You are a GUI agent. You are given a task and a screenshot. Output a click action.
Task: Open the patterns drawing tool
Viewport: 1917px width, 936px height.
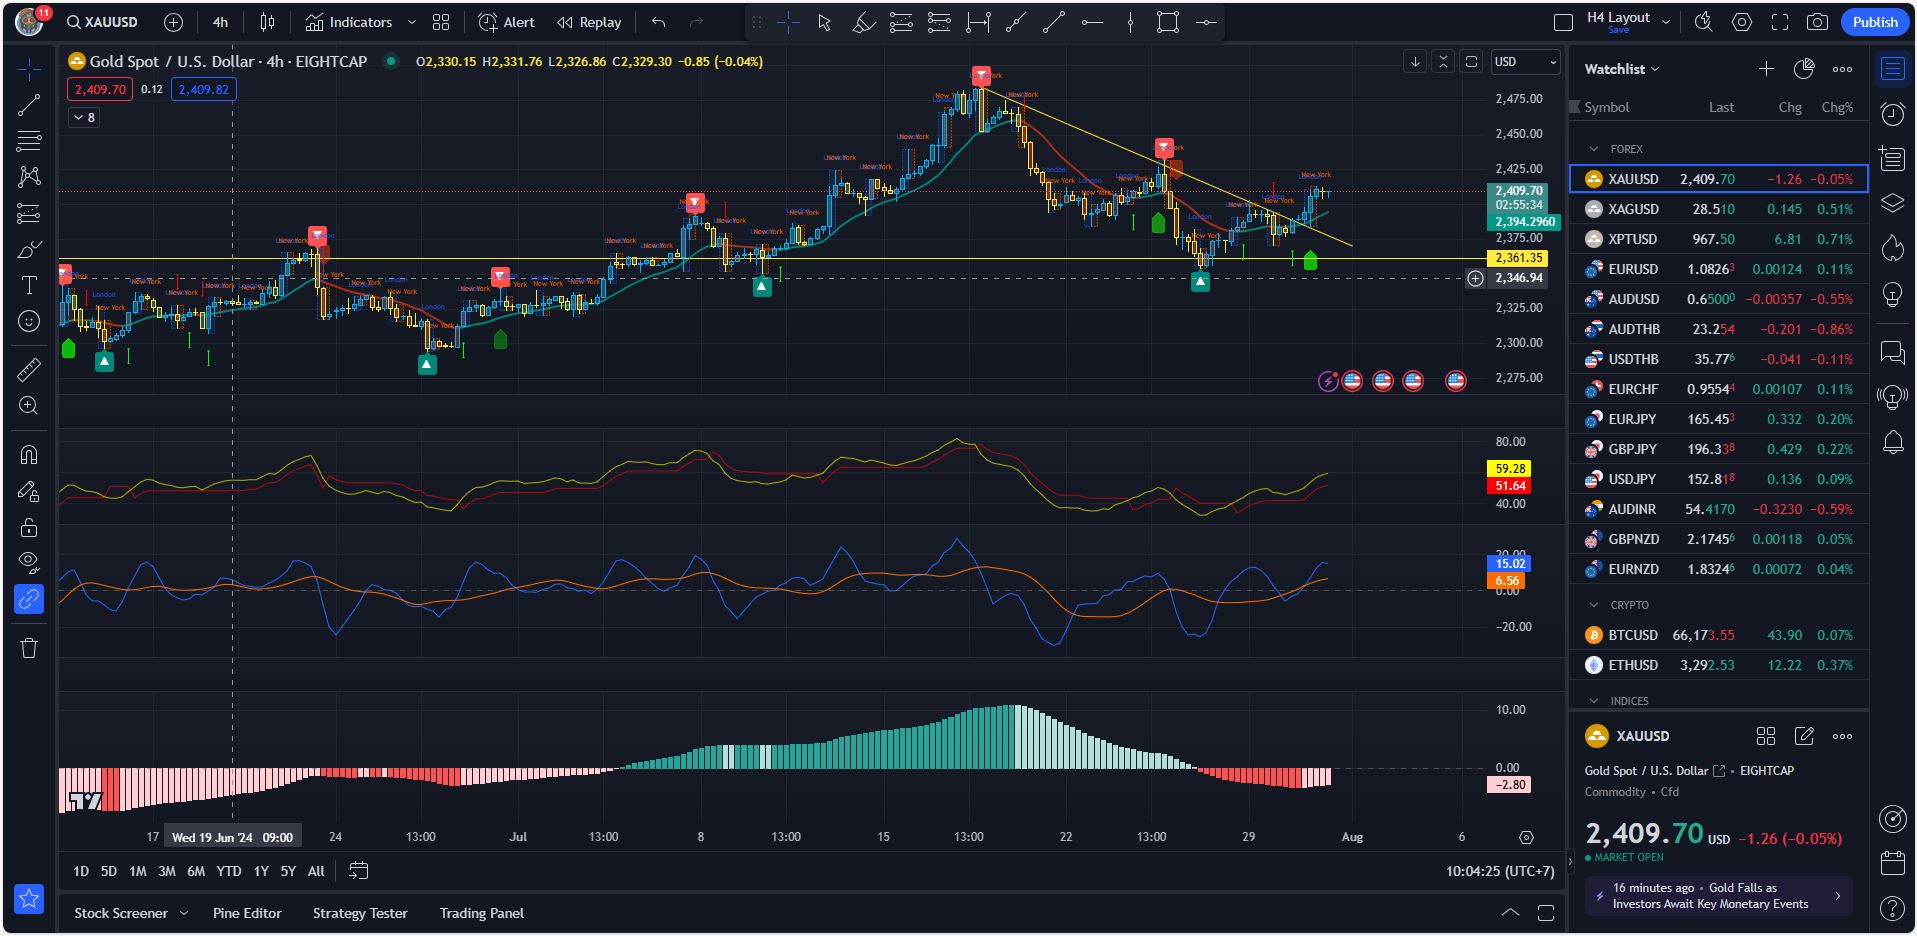[29, 177]
